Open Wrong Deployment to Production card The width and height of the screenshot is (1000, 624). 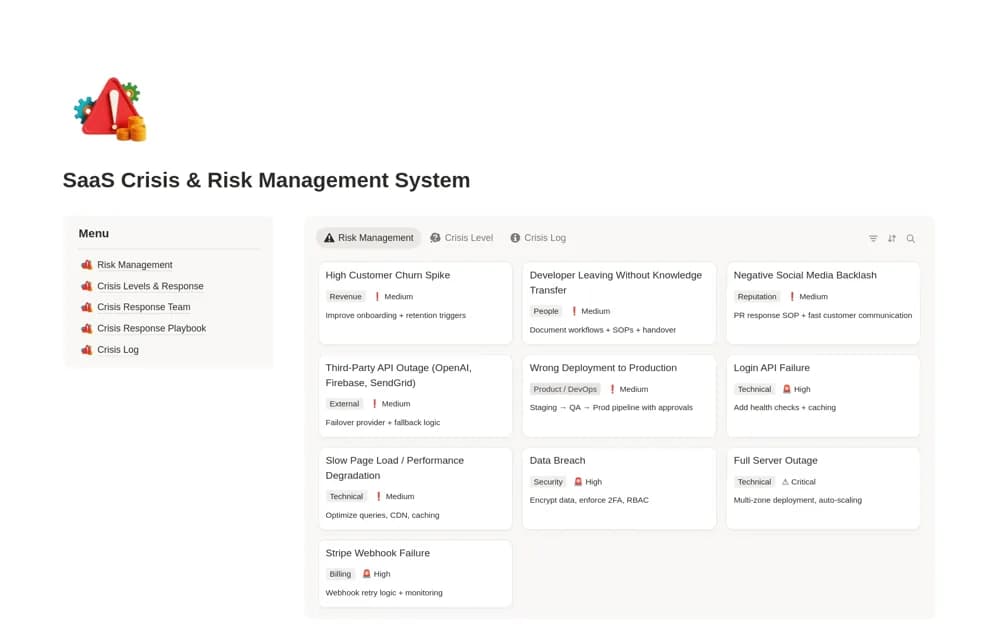[x=619, y=396]
